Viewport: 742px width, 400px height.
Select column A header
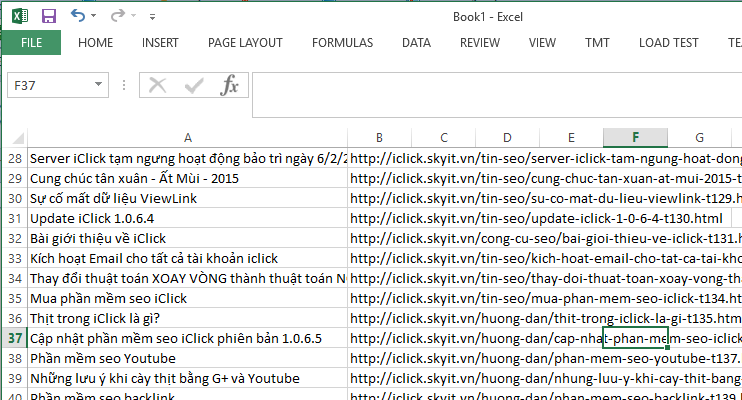(x=187, y=138)
